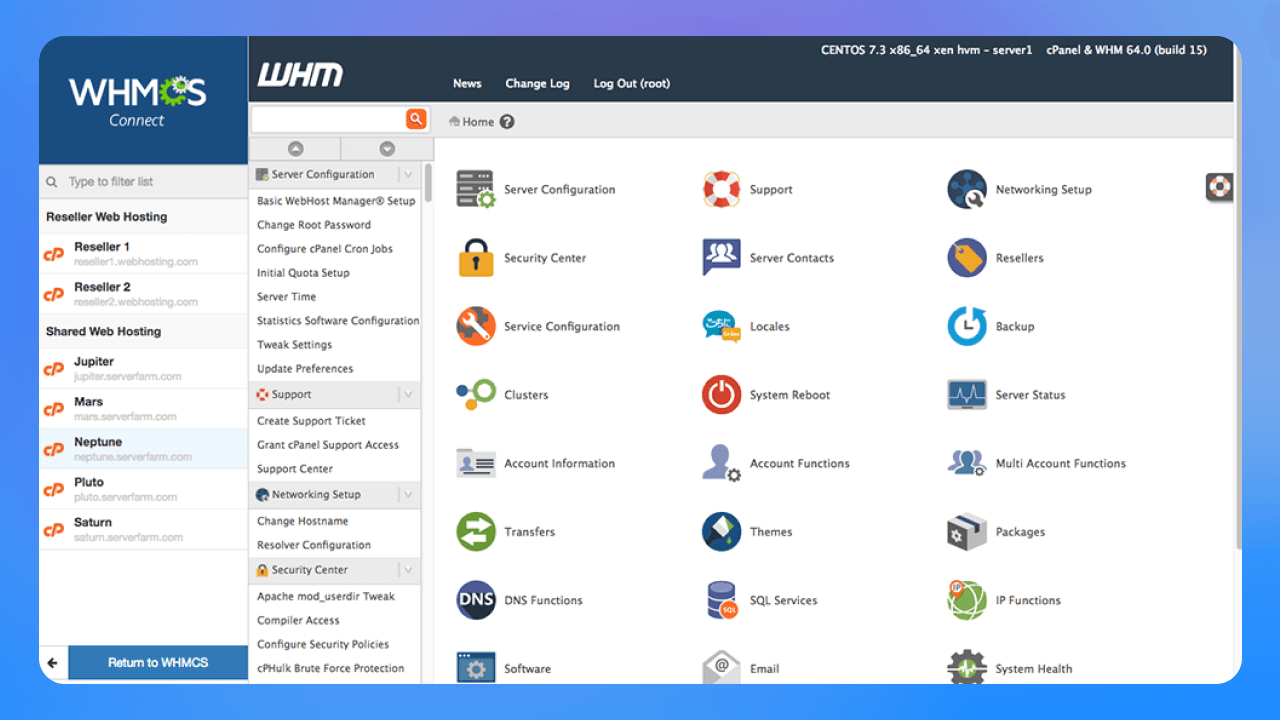The image size is (1280, 720).
Task: Open the Packages box icon
Action: pos(967,532)
